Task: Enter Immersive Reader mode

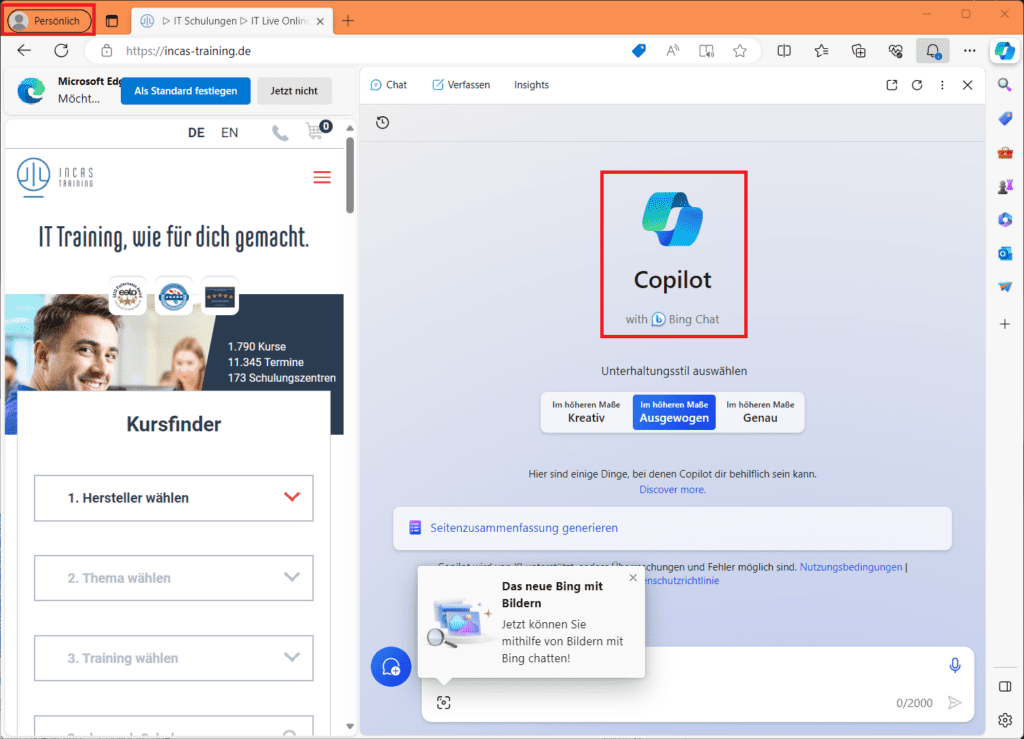Action: [x=706, y=50]
